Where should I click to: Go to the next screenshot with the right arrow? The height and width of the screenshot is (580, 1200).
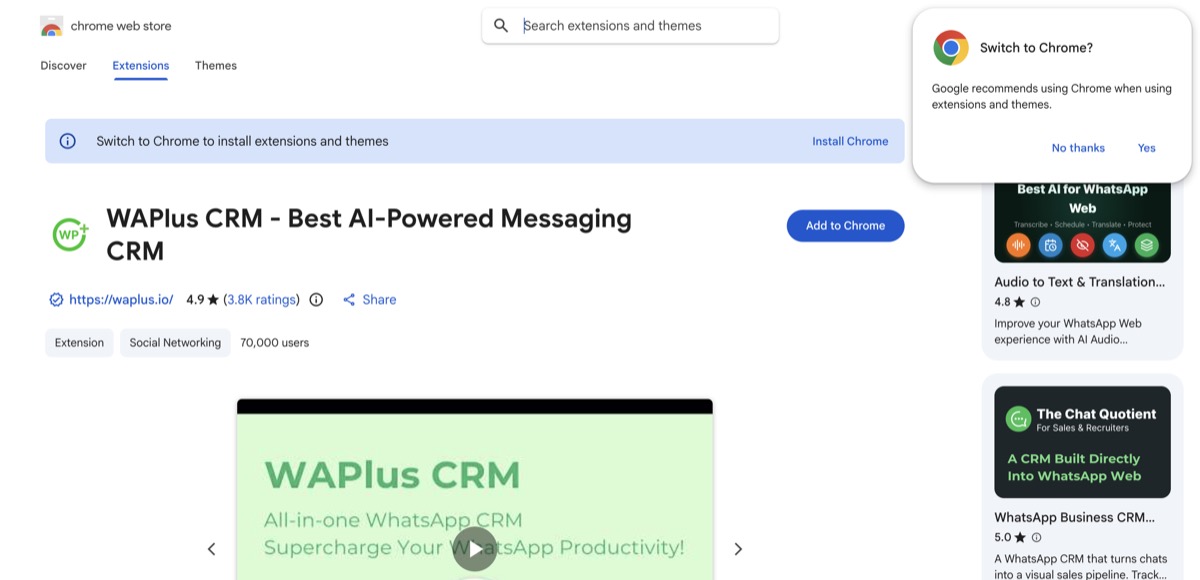pos(738,549)
